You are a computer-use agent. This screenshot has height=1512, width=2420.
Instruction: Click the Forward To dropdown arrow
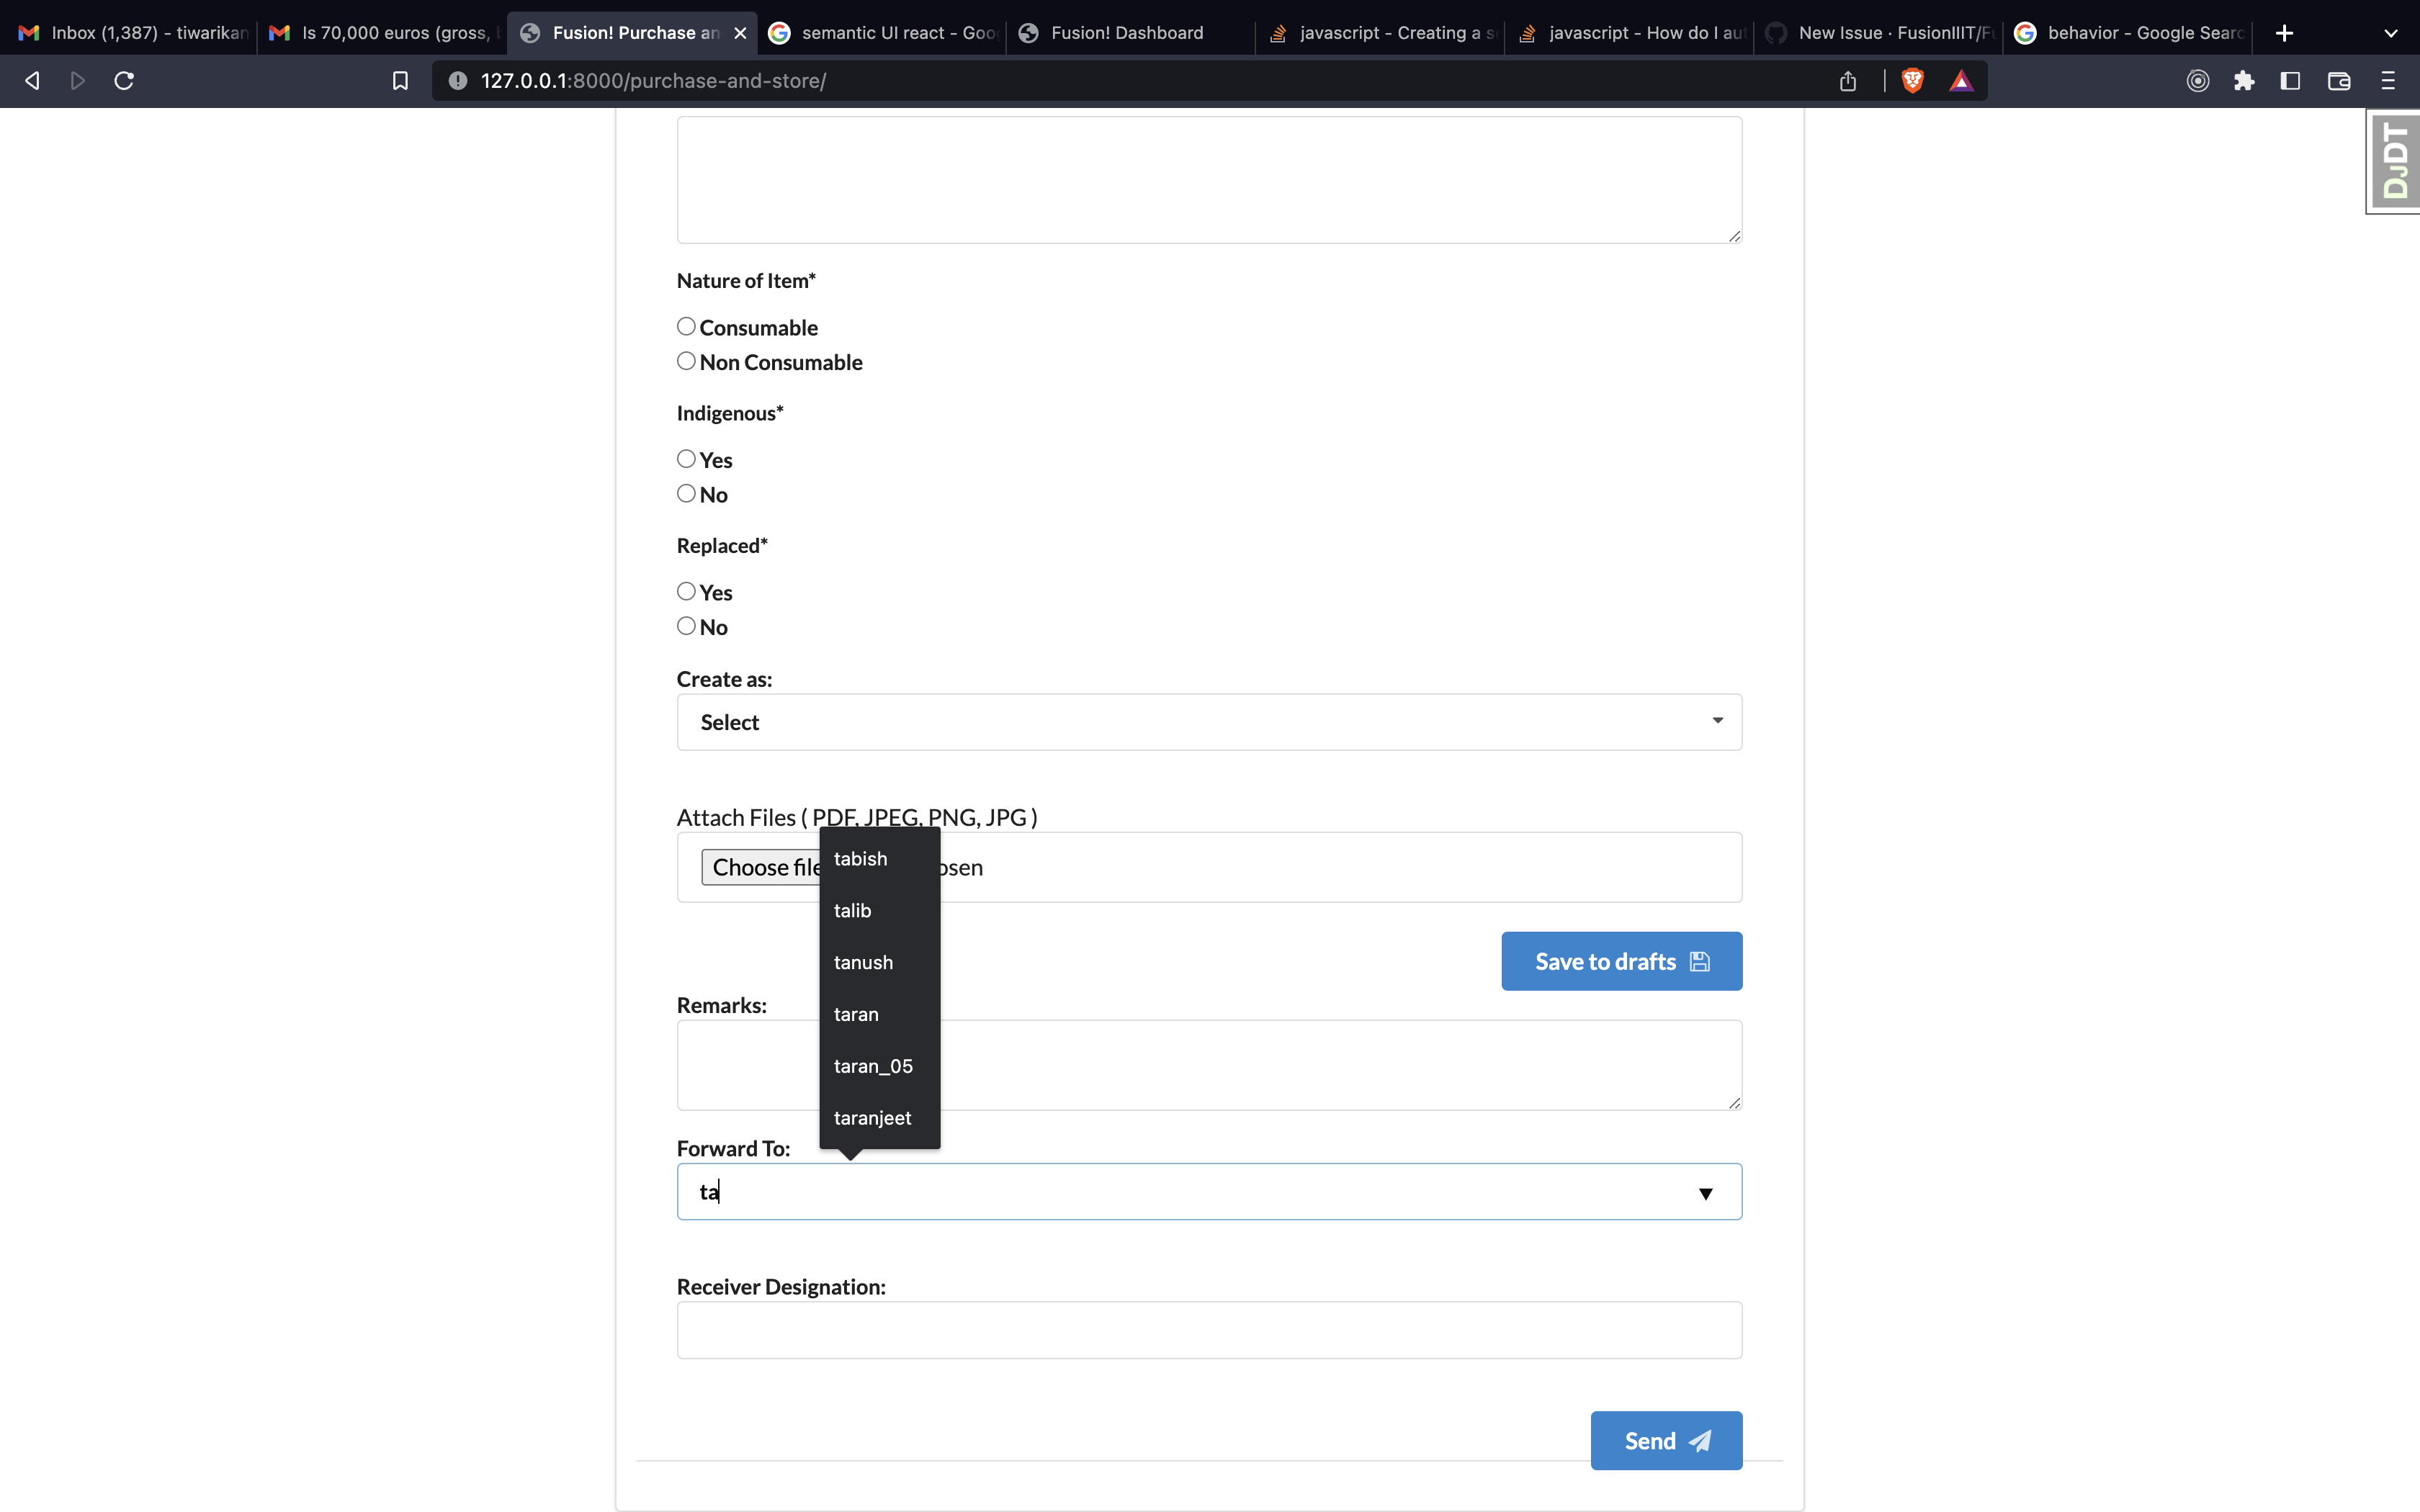[1705, 1193]
